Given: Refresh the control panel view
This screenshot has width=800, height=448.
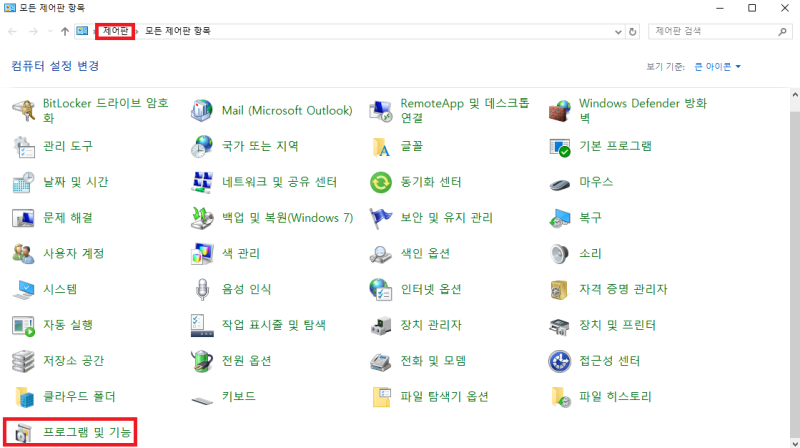Looking at the screenshot, I should (633, 32).
